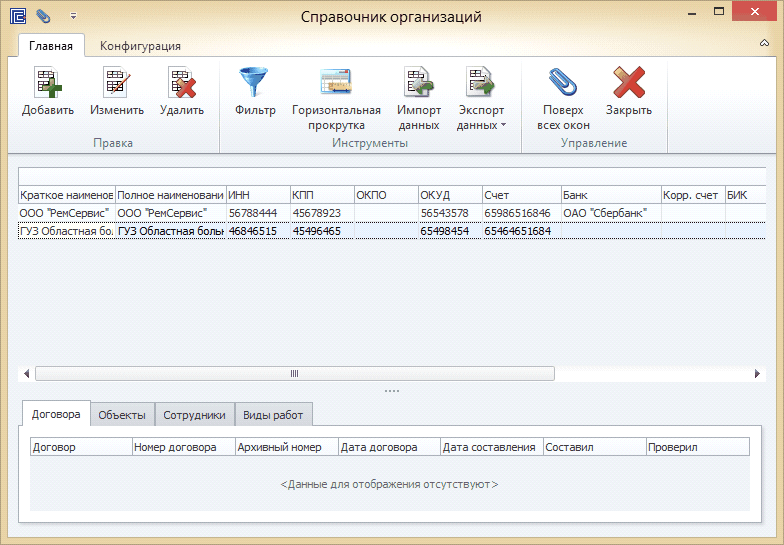784x545 pixels.
Task: Open the Виды работ tab
Action: 273,415
